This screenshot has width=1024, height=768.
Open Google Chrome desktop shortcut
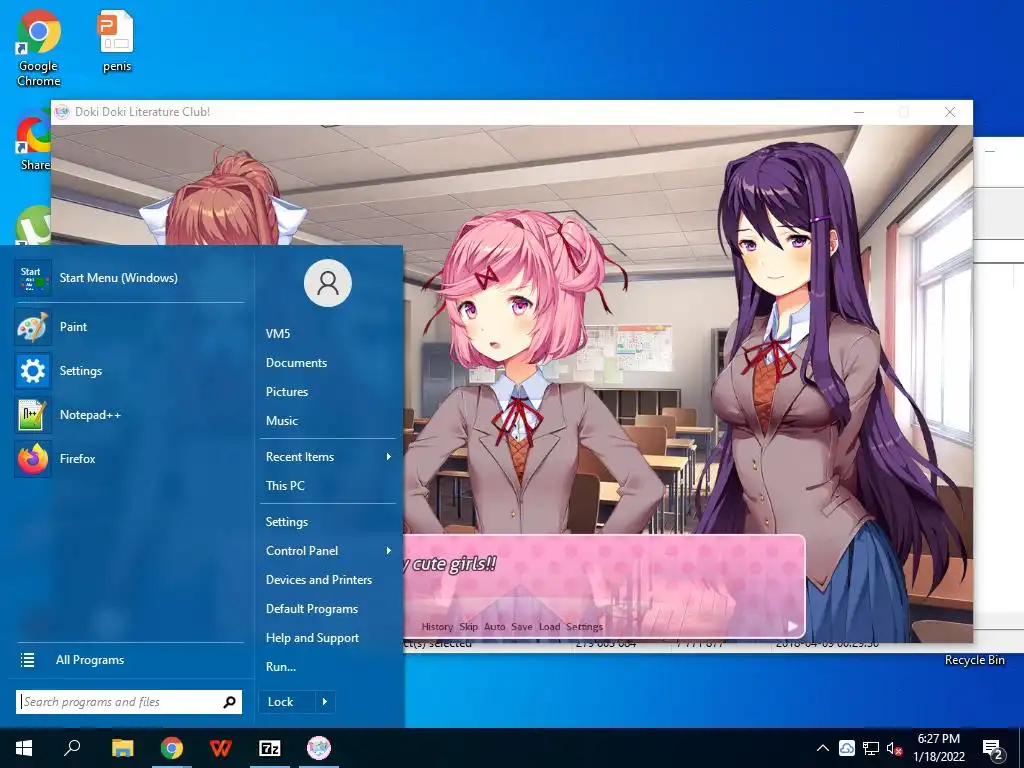click(x=39, y=49)
